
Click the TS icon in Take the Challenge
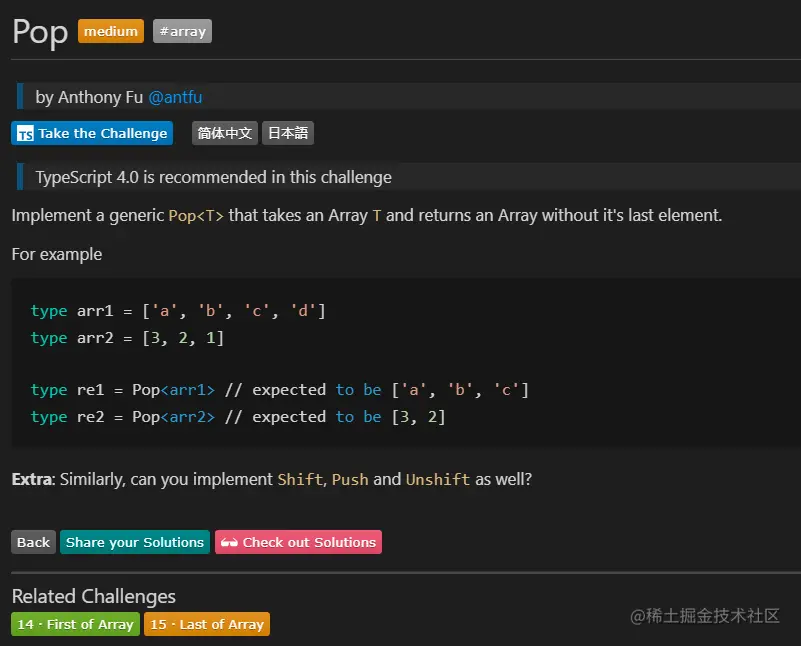[x=26, y=134]
